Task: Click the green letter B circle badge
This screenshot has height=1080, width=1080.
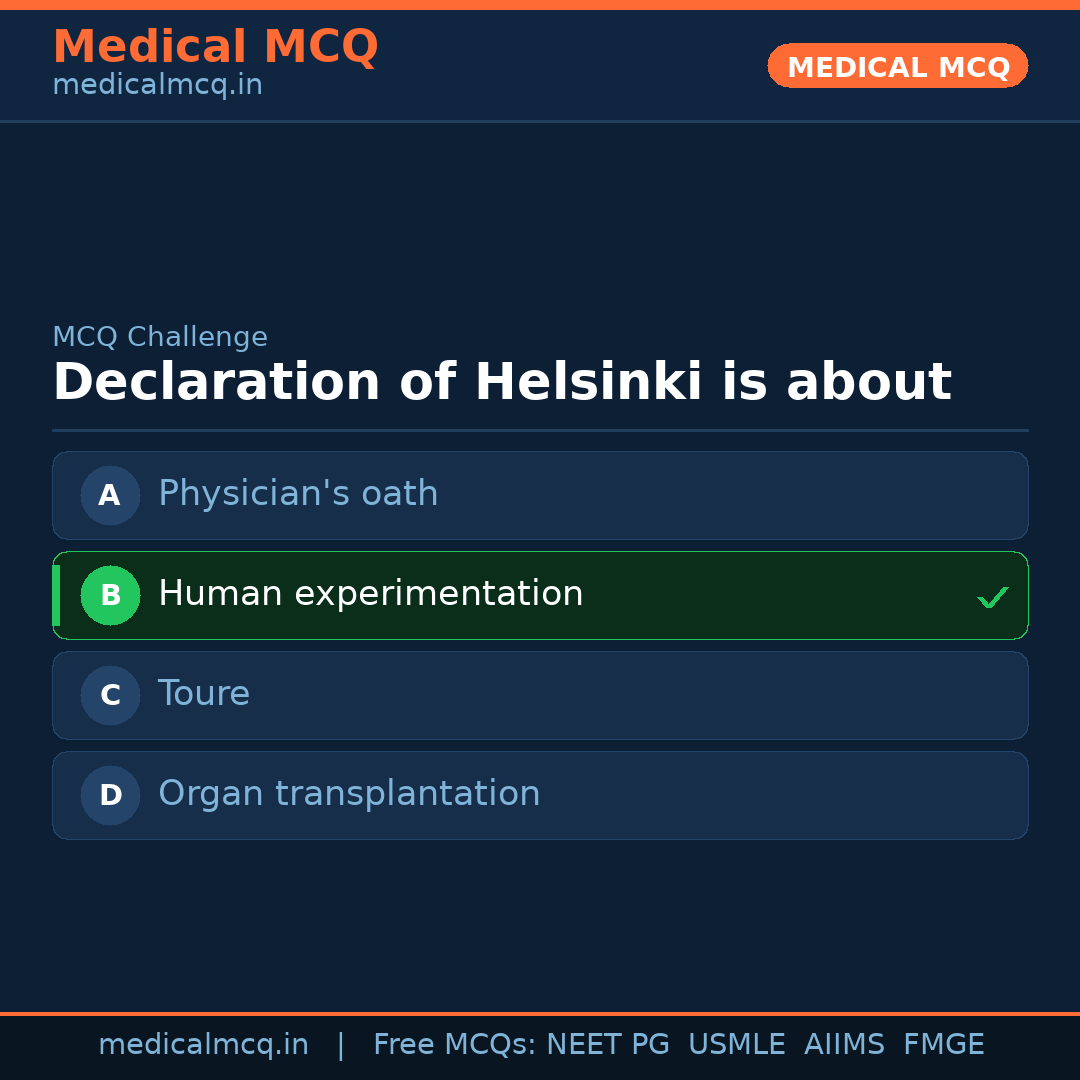Action: [x=110, y=595]
